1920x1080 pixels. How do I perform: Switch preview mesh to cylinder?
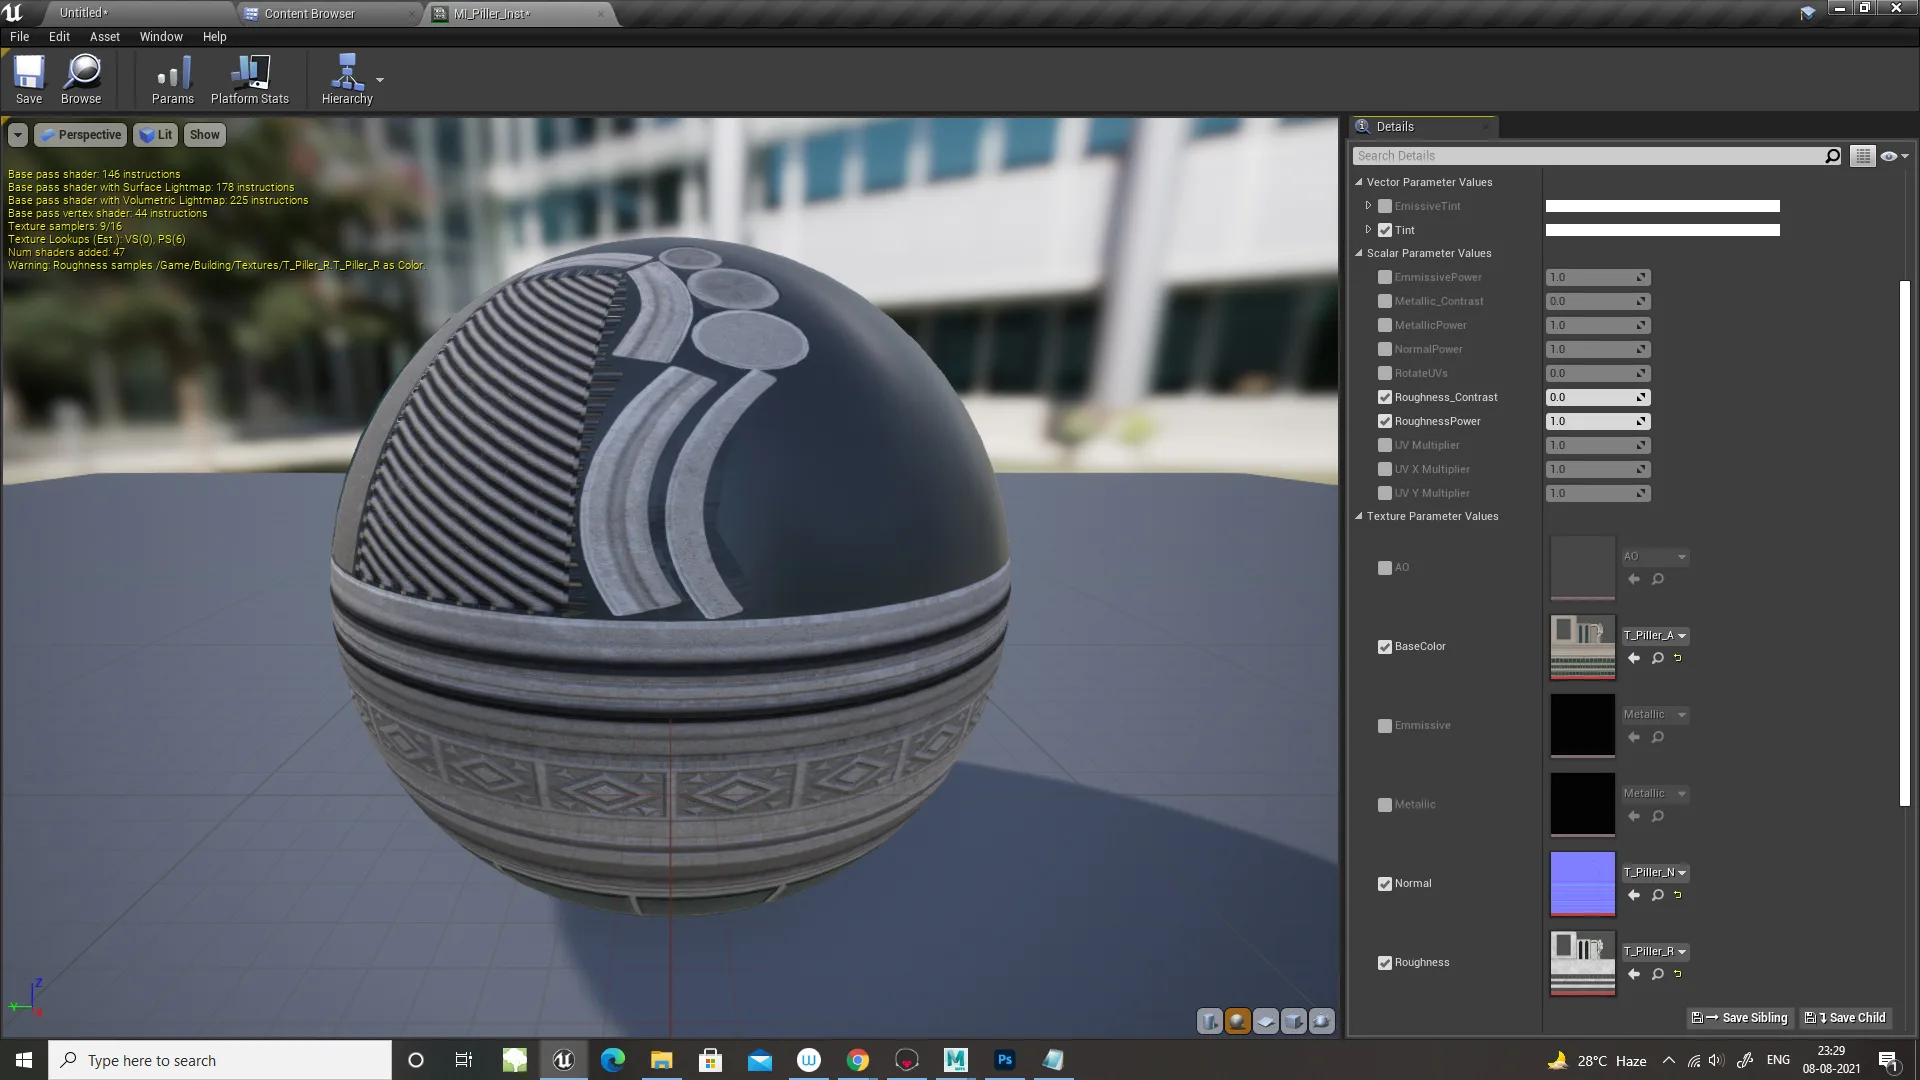(1210, 1021)
